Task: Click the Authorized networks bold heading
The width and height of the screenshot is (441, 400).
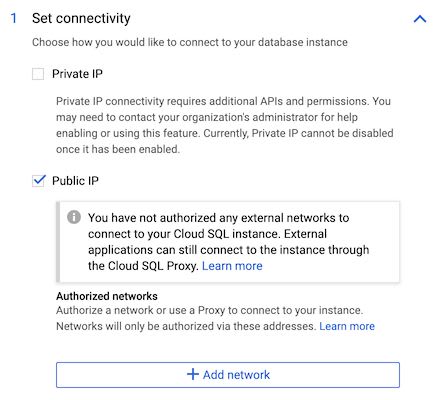Action: [107, 296]
